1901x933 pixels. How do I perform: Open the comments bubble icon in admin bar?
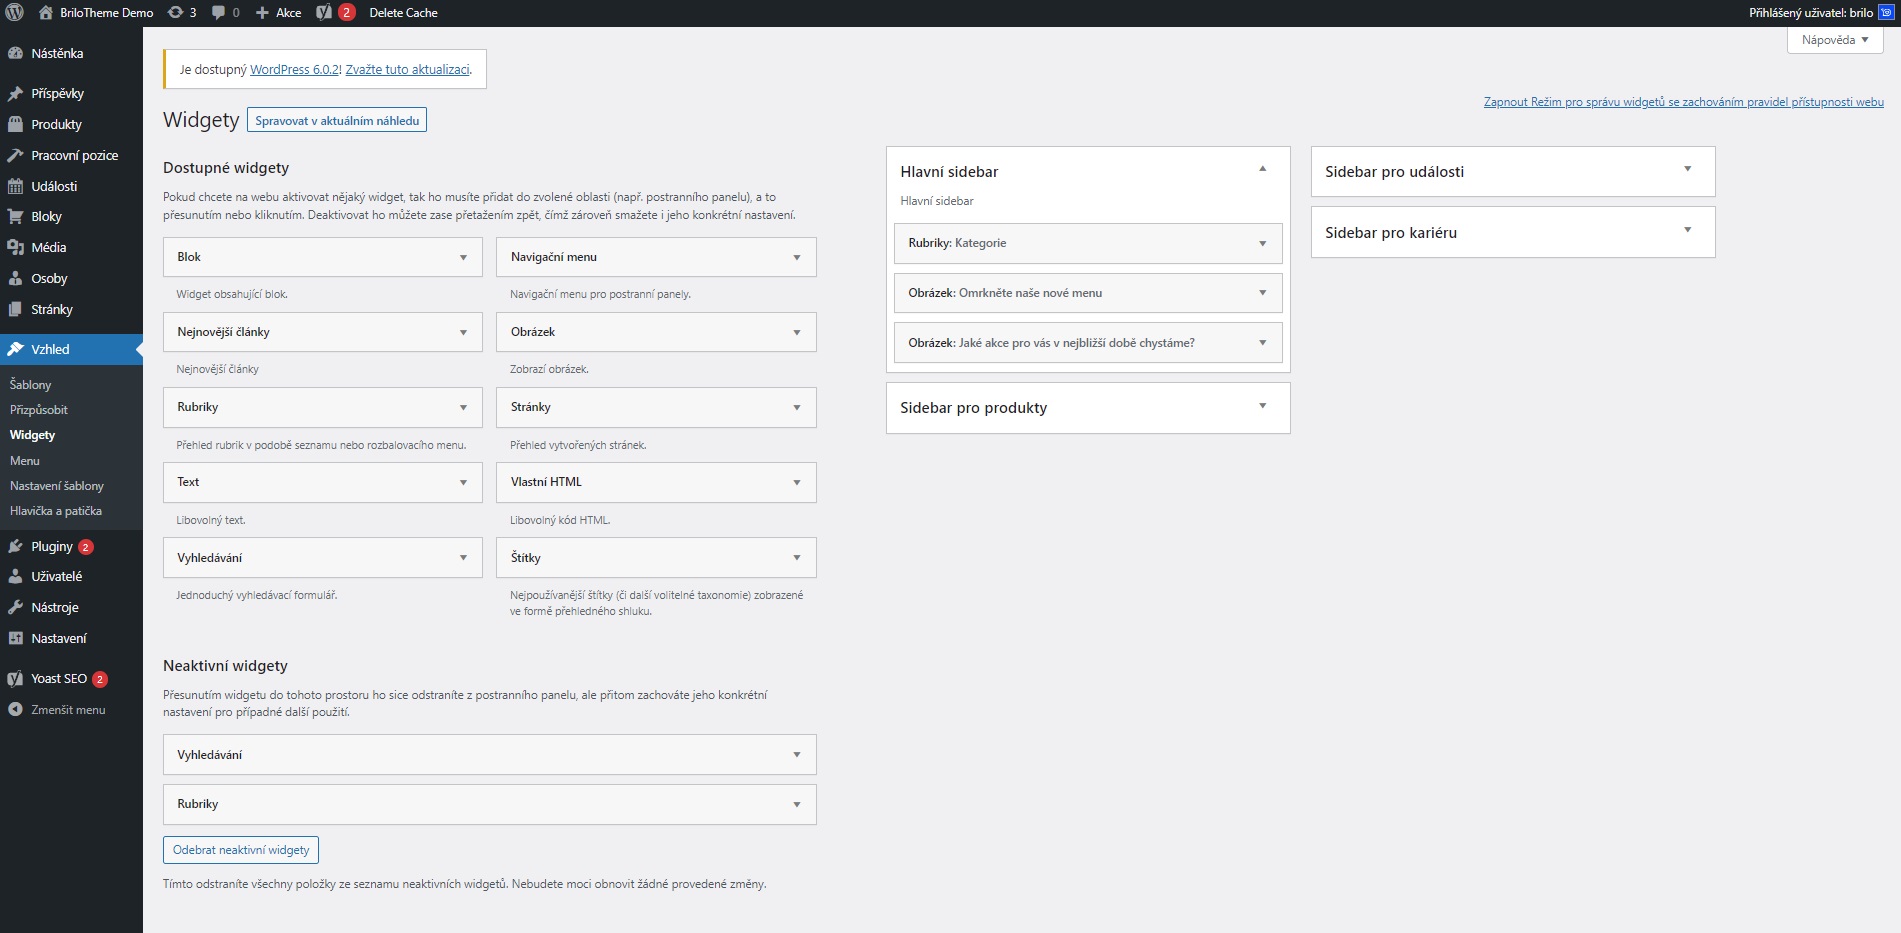click(218, 13)
